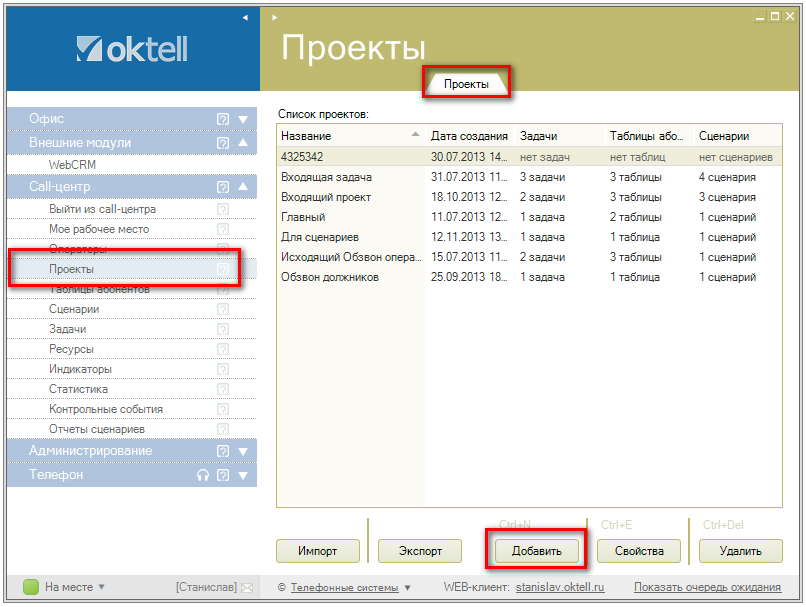Click the help icon next to Офис
The width and height of the screenshot is (806, 607).
click(x=223, y=119)
